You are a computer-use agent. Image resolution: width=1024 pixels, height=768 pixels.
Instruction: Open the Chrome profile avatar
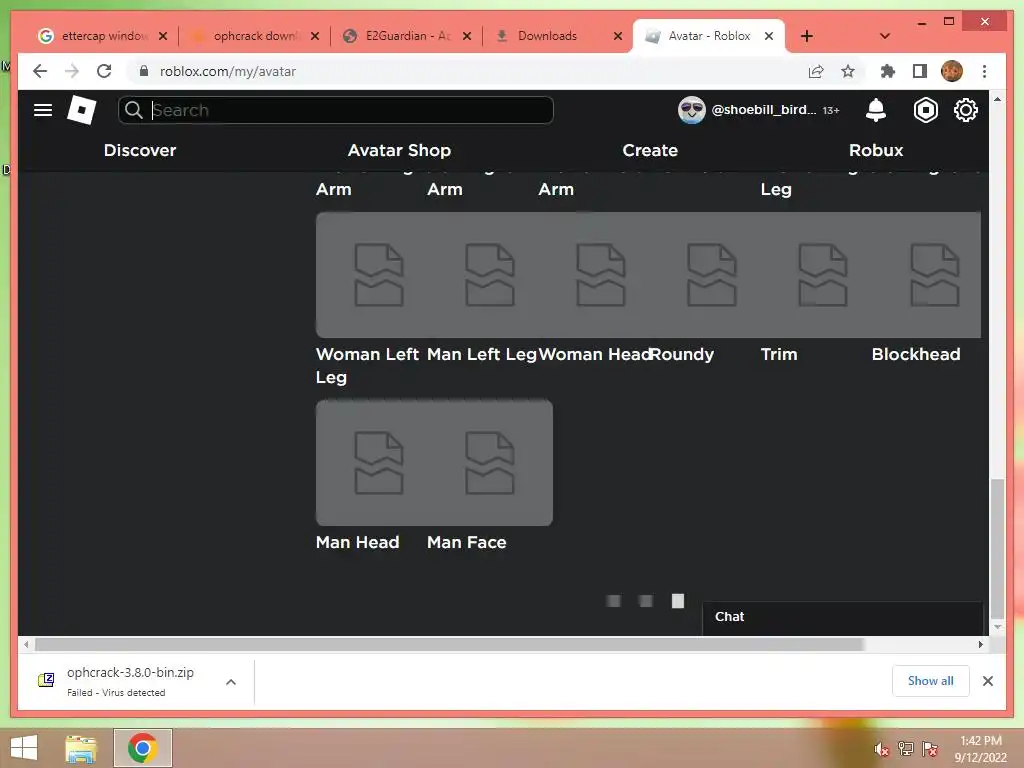point(952,71)
